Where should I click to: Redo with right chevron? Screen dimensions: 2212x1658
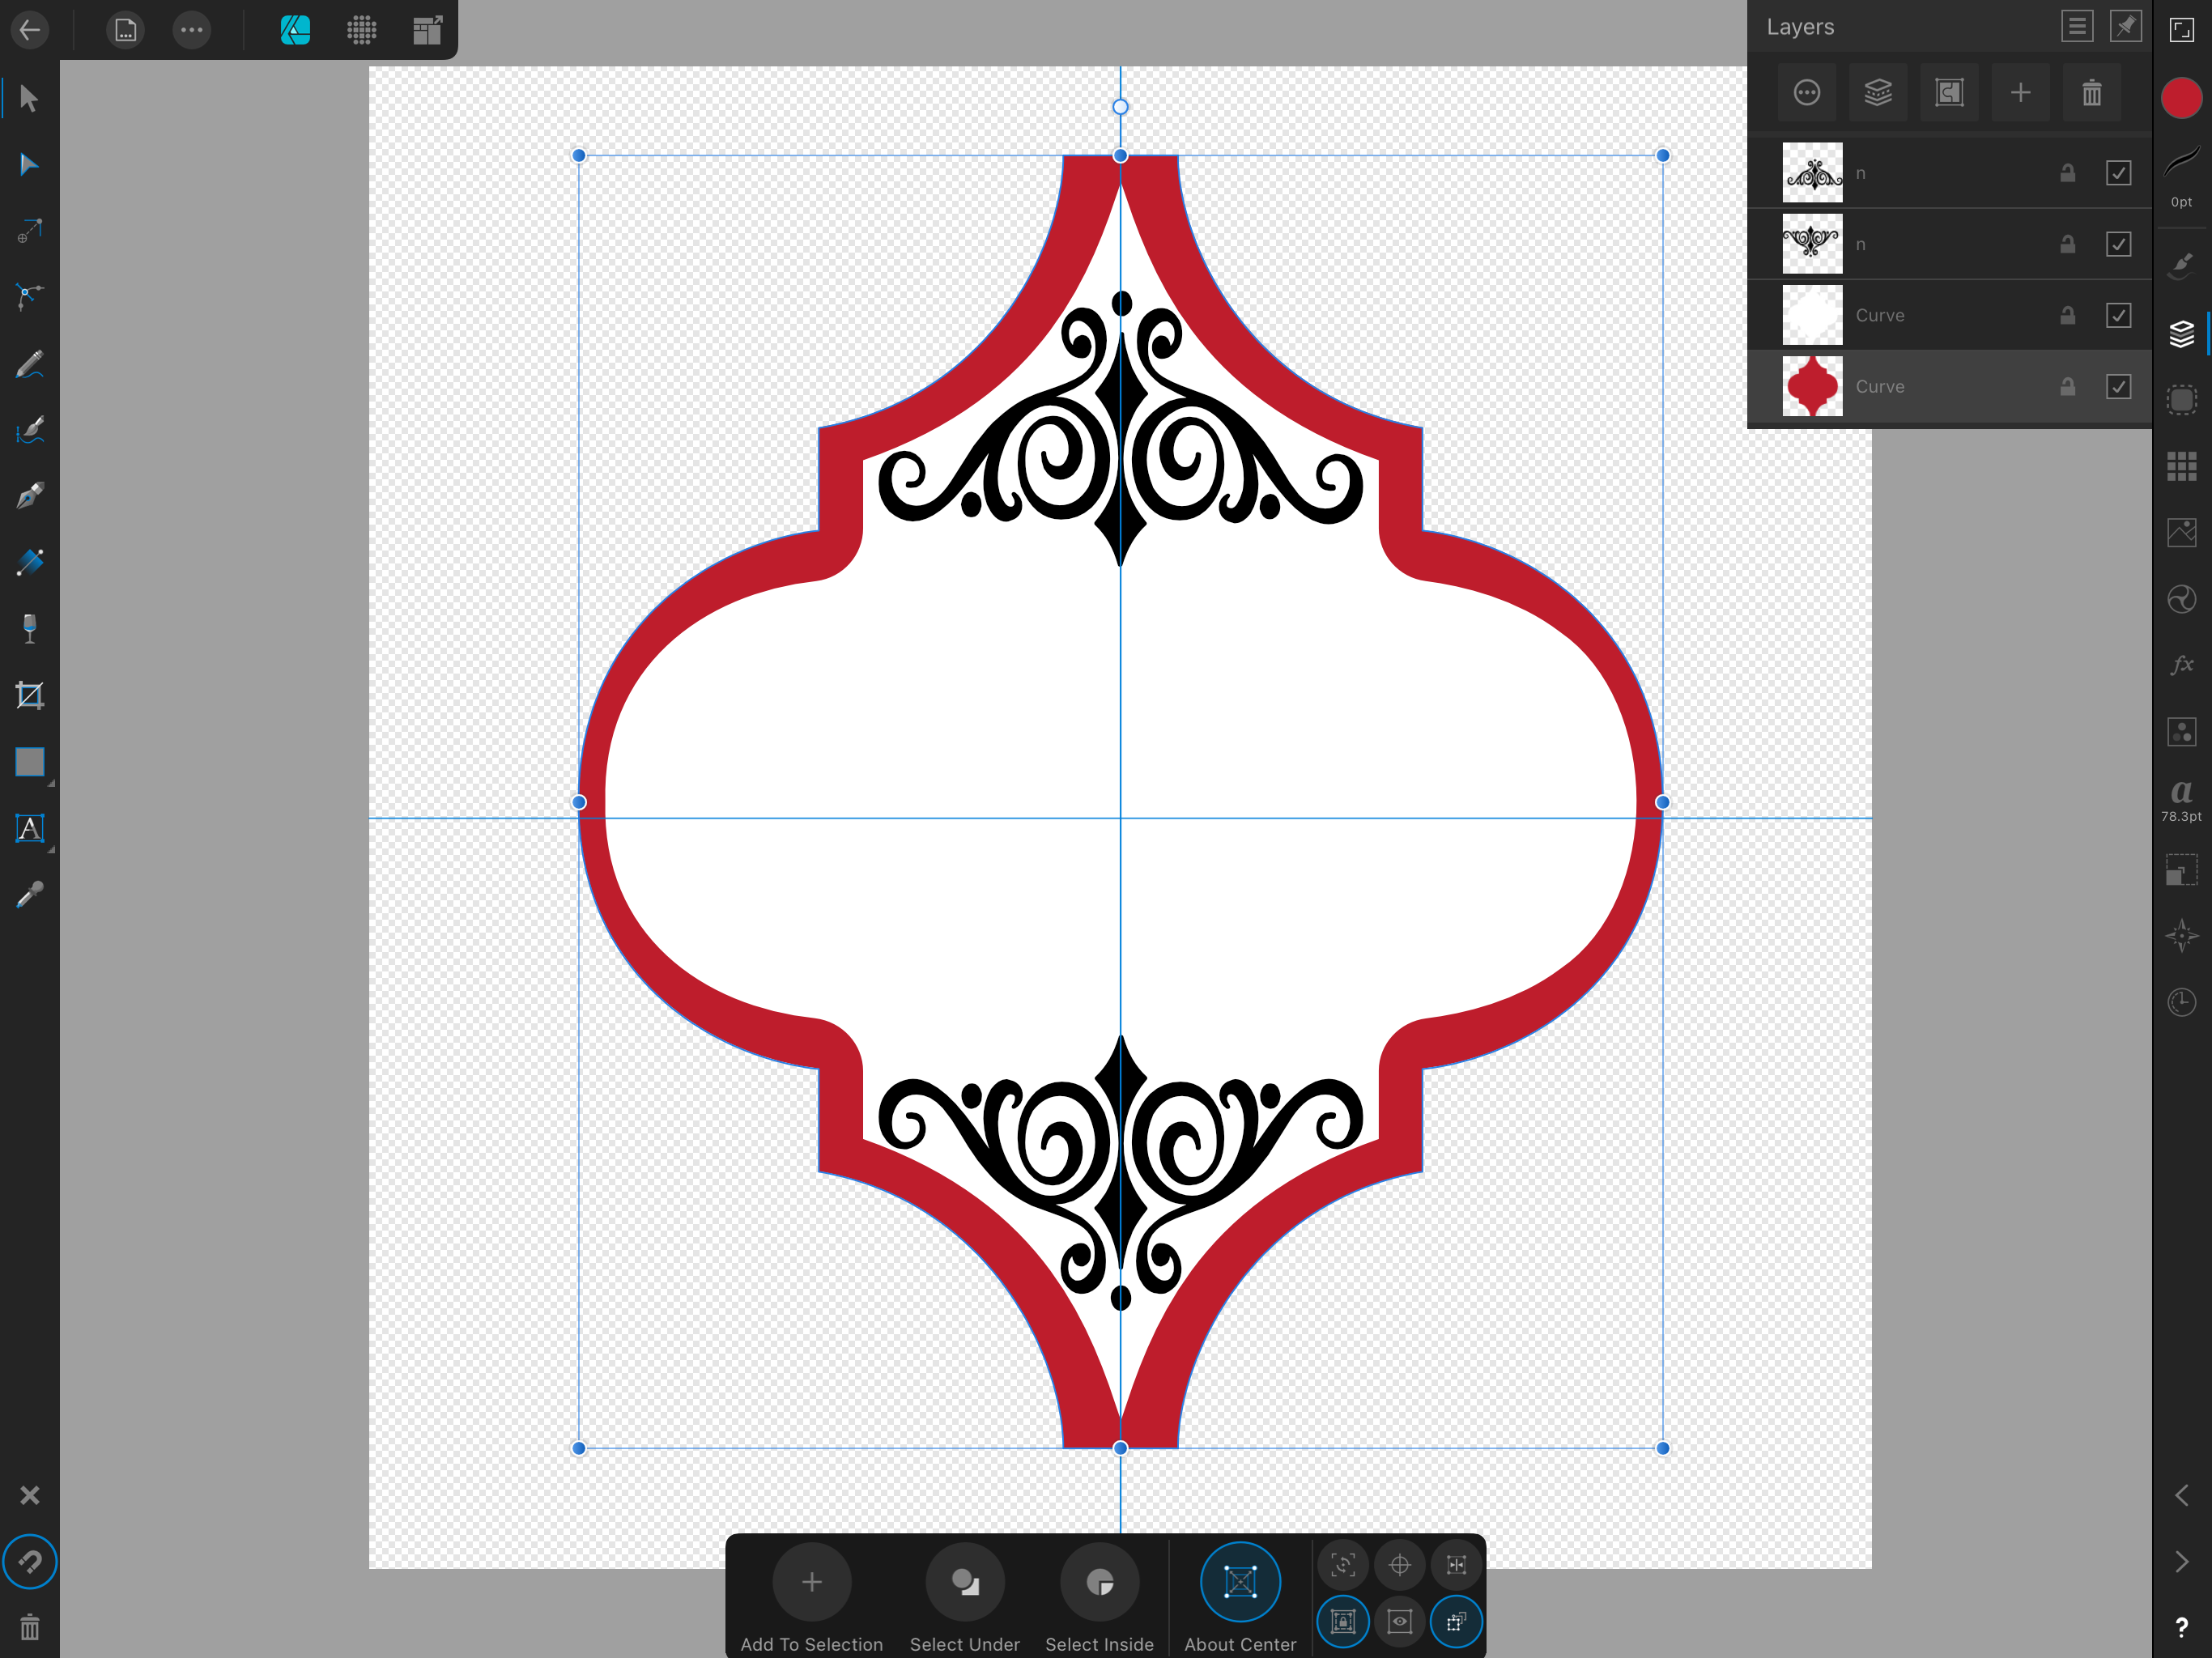click(x=2181, y=1561)
